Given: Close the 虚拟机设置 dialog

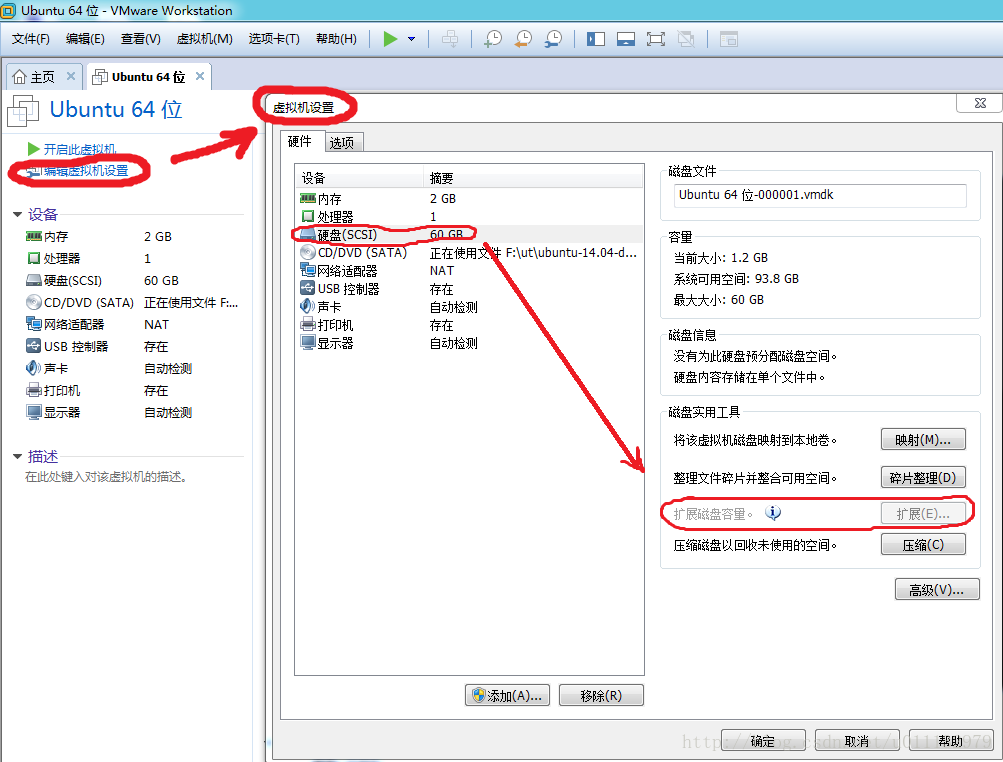Looking at the screenshot, I should coord(980,103).
